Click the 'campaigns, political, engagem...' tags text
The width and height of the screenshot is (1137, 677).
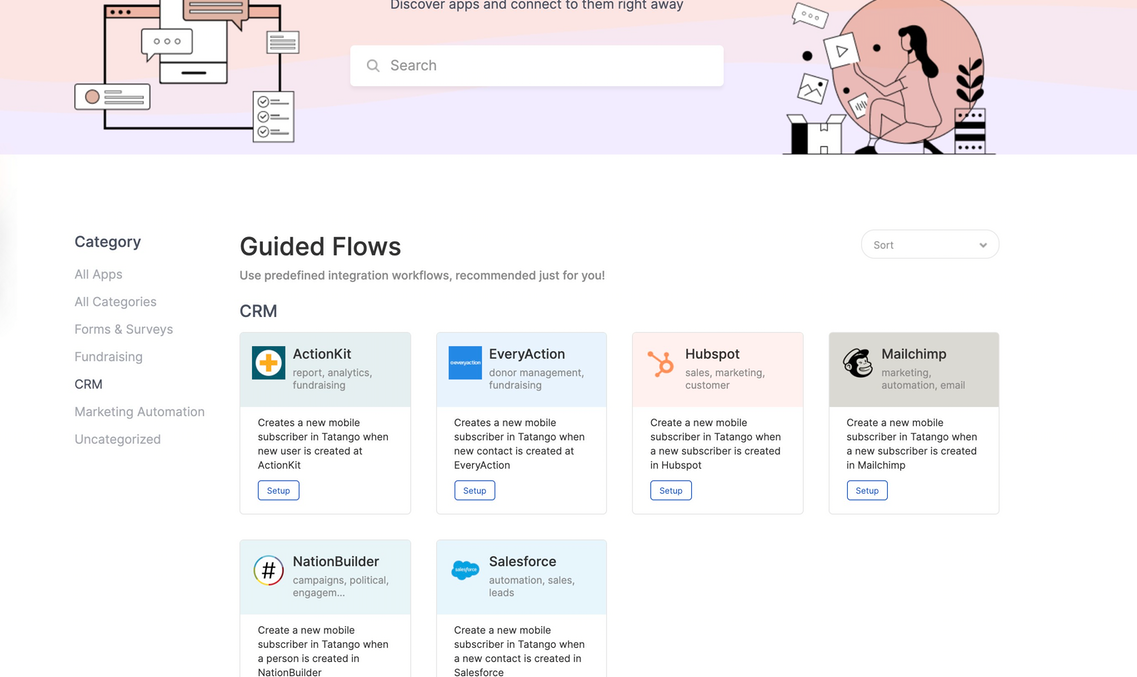click(x=341, y=586)
